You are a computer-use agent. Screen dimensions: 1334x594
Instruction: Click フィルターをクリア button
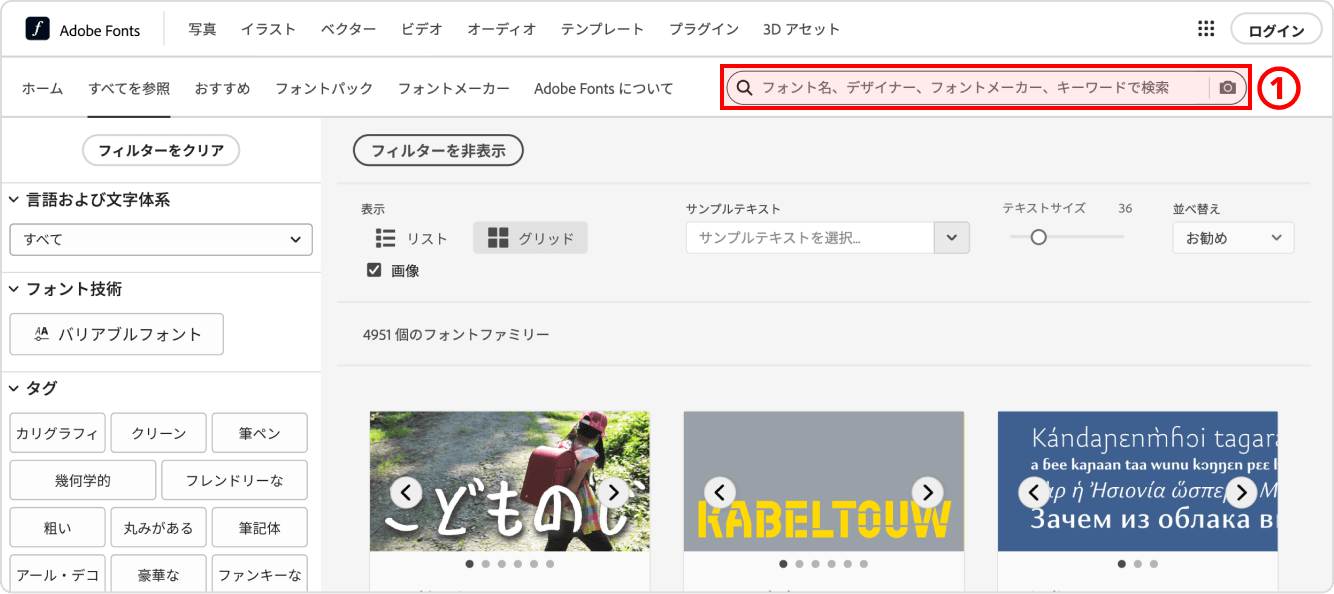[x=161, y=150]
